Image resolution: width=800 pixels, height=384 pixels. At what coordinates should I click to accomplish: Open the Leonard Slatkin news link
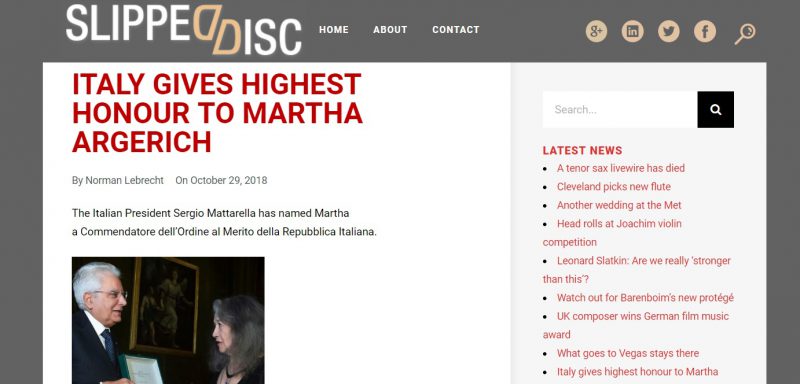[637, 270]
